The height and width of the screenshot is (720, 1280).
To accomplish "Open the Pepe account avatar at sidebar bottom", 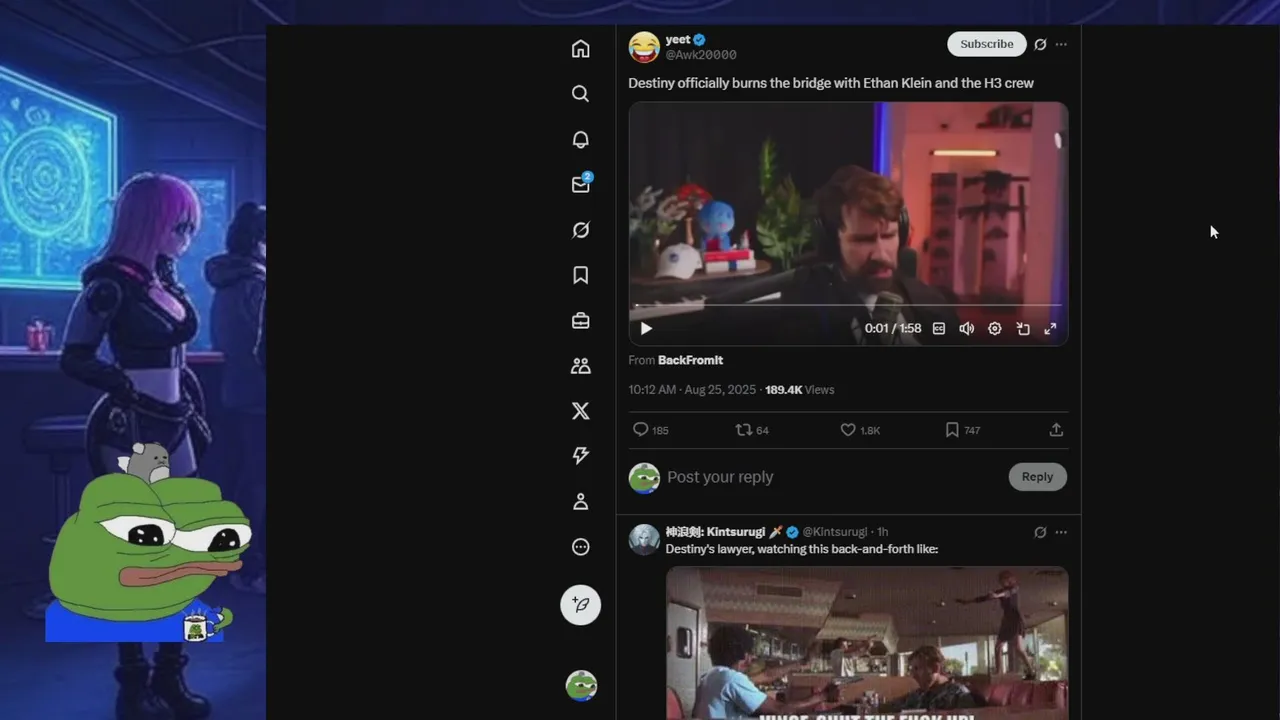I will 581,686.
